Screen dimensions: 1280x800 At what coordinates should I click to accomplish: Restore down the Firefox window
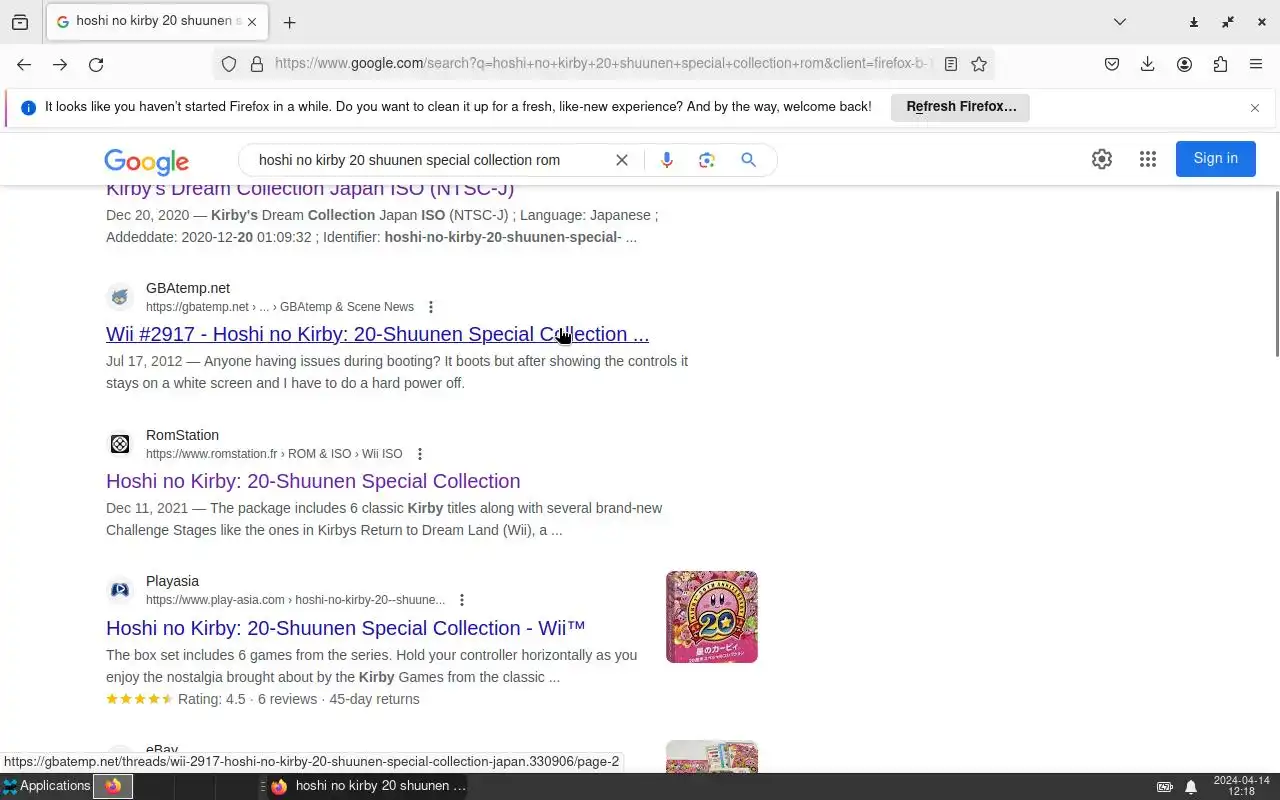pos(1228,22)
